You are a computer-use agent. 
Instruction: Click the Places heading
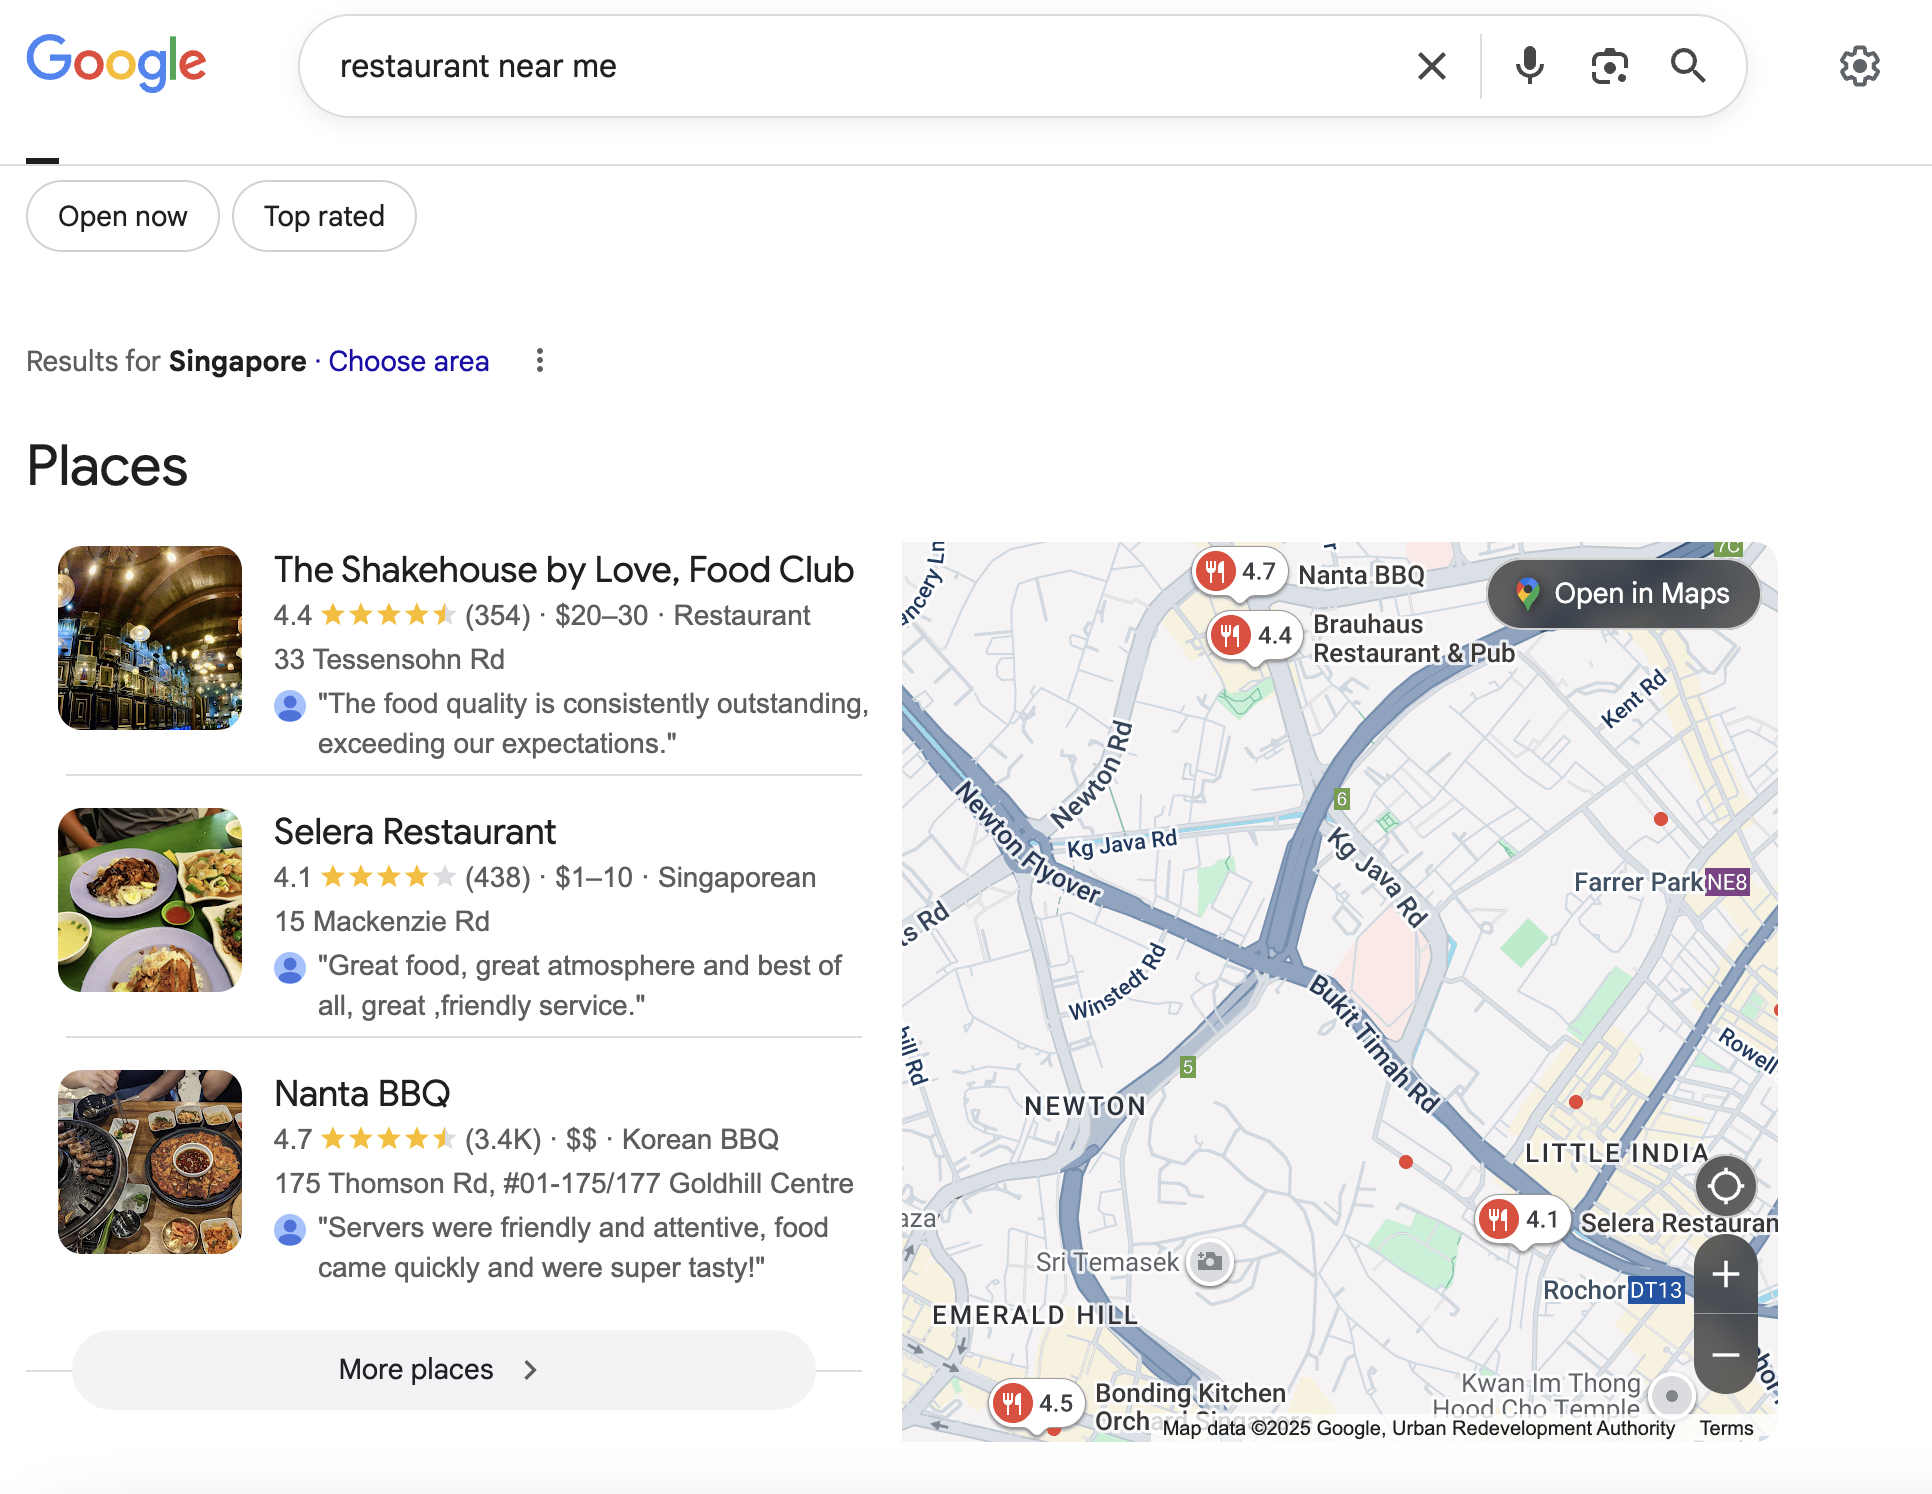(107, 466)
